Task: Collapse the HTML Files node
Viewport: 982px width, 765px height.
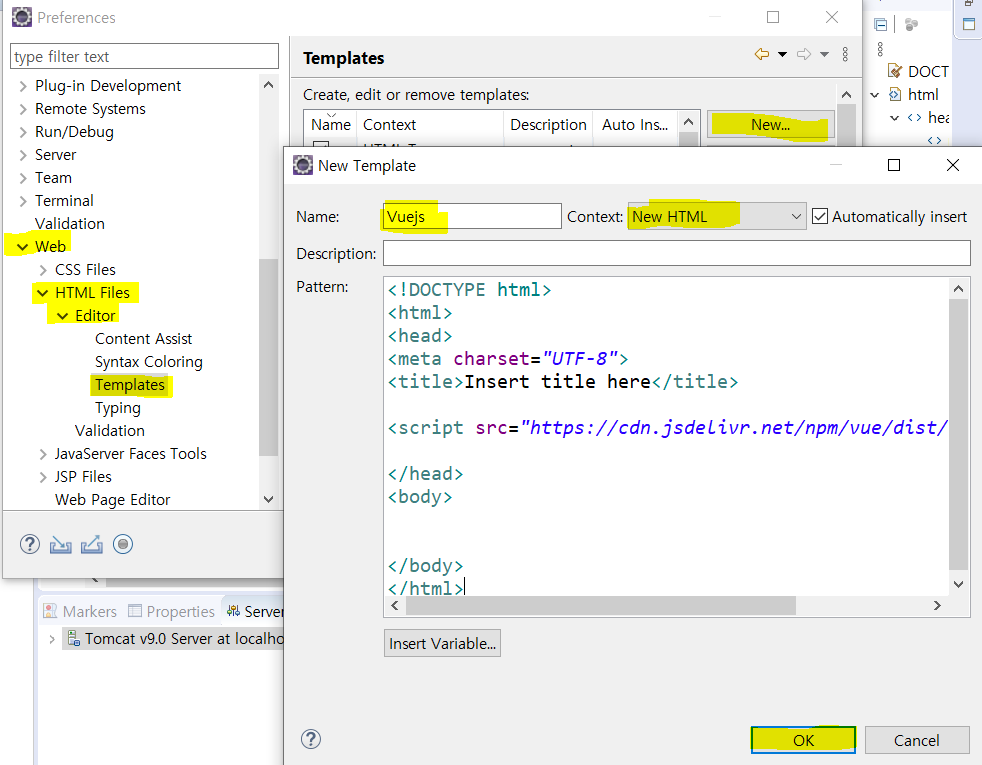Action: 43,293
